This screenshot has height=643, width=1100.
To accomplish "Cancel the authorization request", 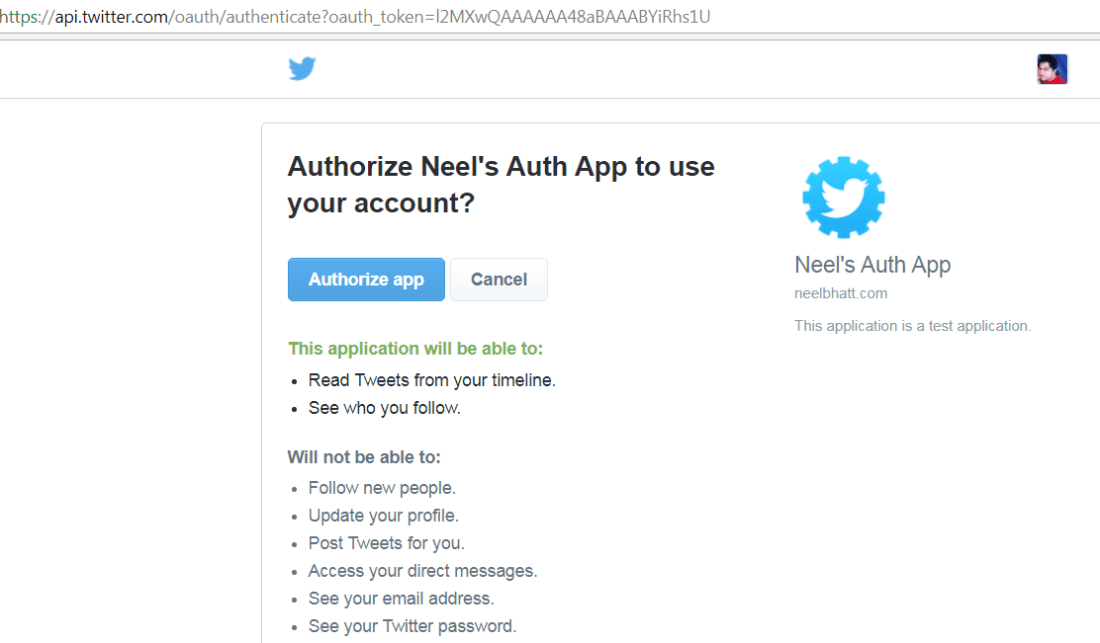I will tap(498, 280).
